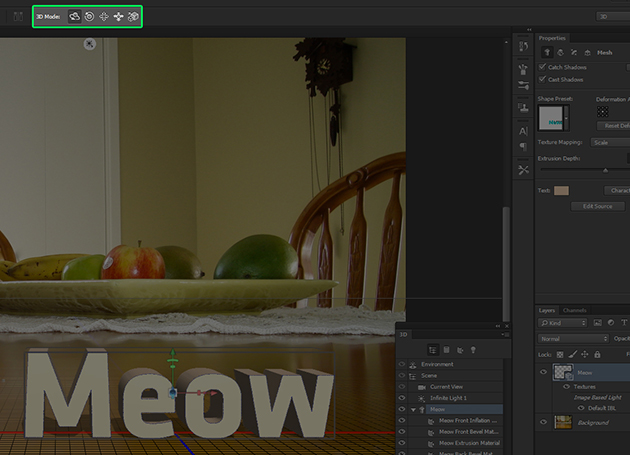Viewport: 630px width, 455px height.
Task: Show Cap properties in Properties panel
Action: click(x=574, y=53)
